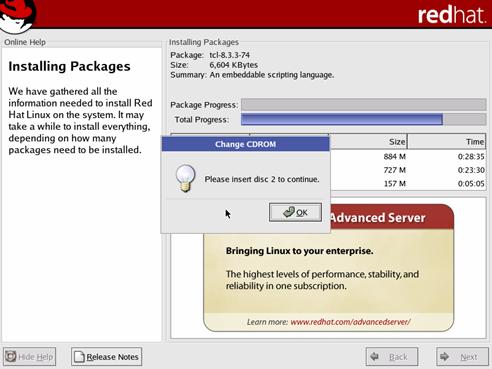Click the 0:23:30 time value
This screenshot has width=492, height=369.
pos(471,170)
